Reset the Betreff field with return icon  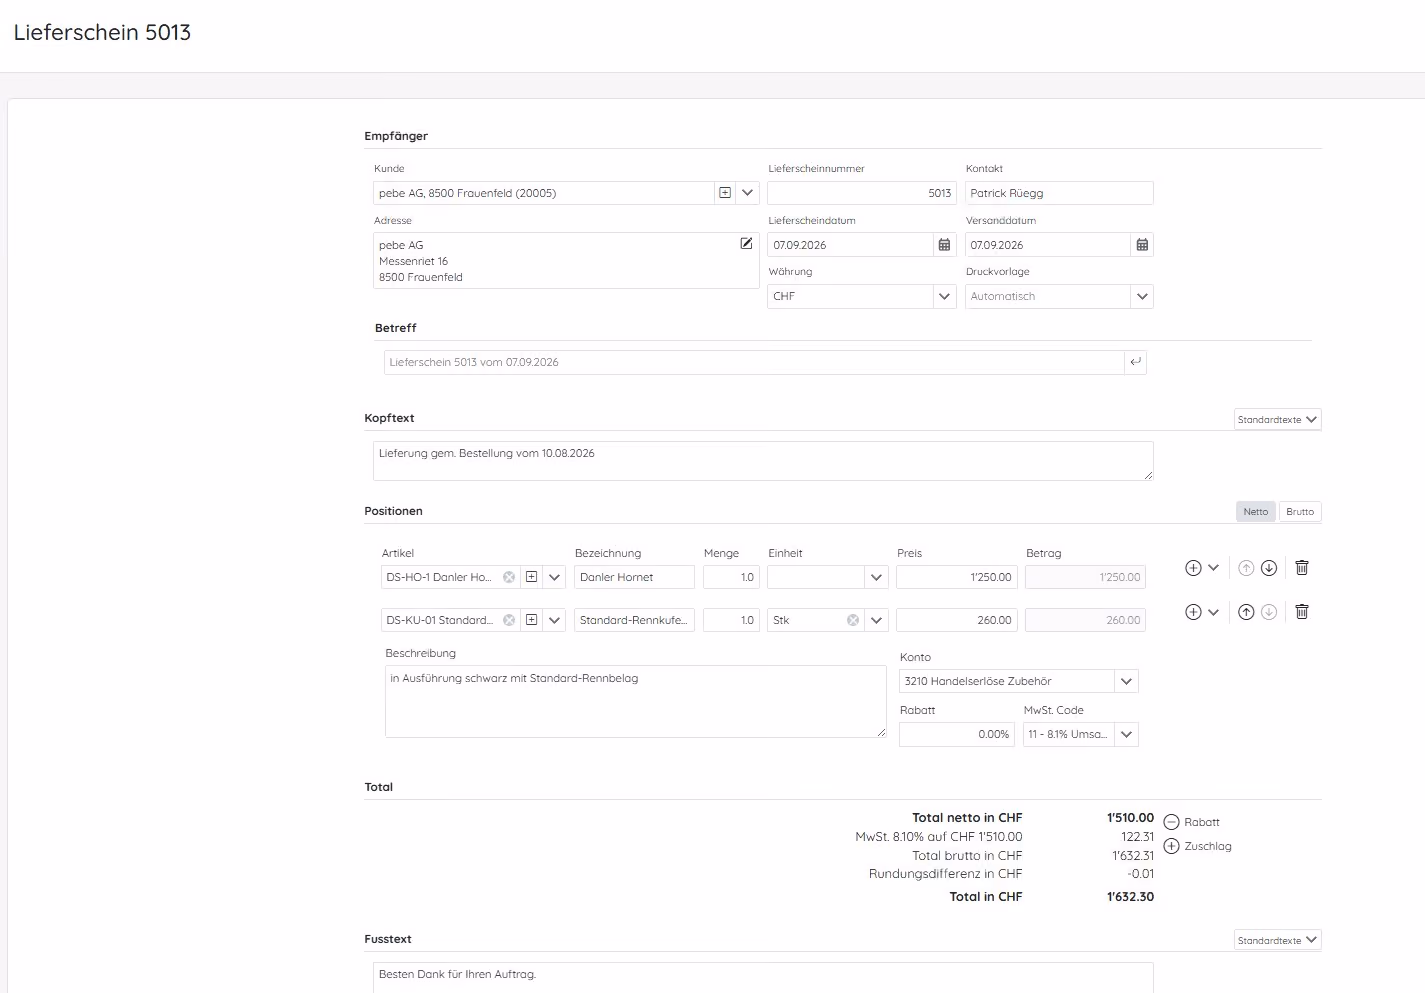tap(1135, 362)
